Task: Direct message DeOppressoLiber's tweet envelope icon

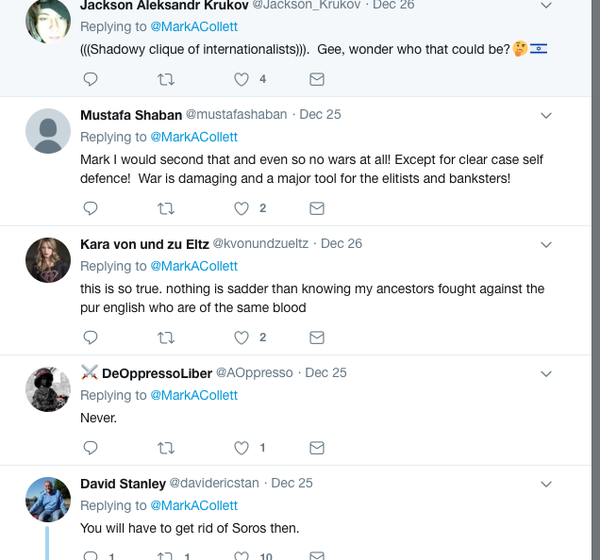Action: click(316, 448)
